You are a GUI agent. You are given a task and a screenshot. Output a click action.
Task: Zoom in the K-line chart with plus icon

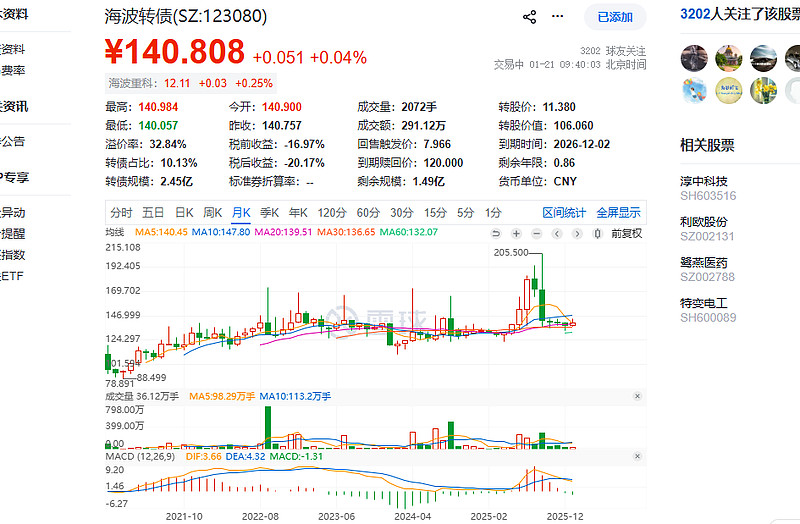pos(516,234)
